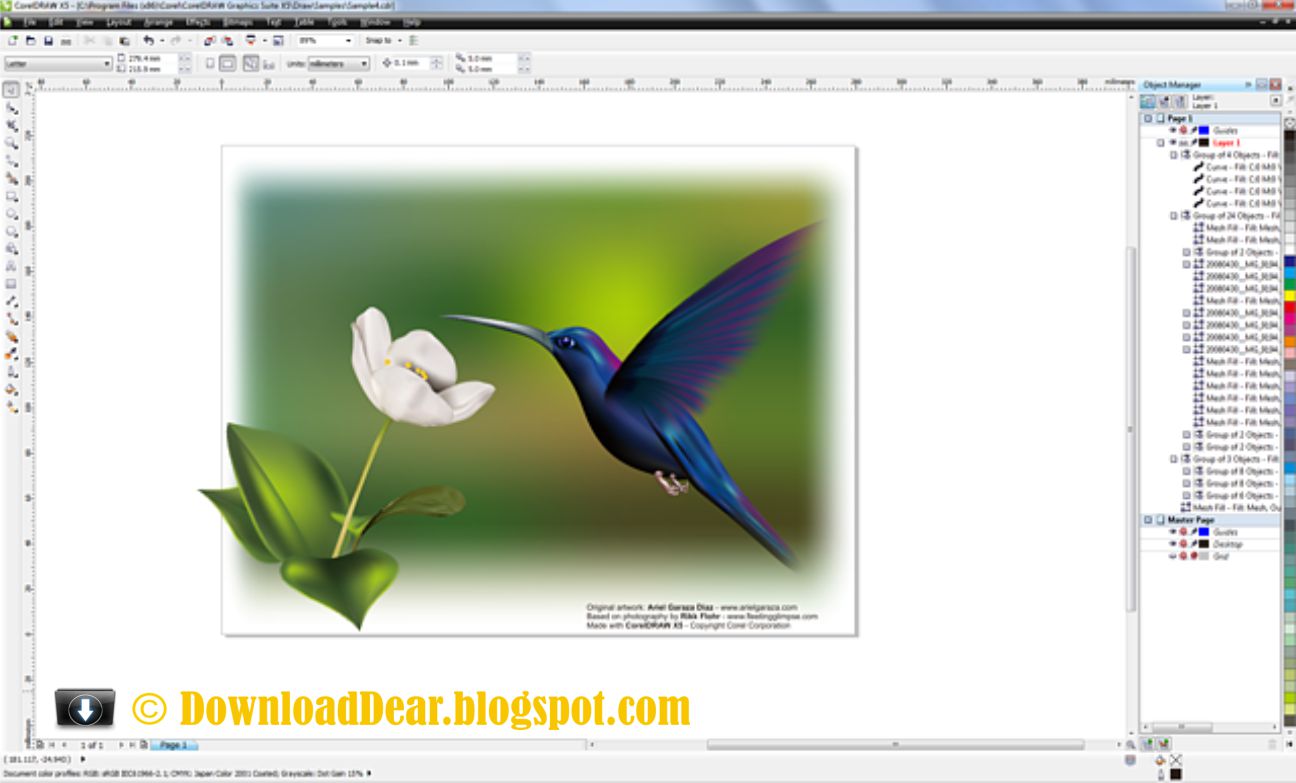This screenshot has width=1296, height=783.
Task: Select the Polygon tool
Action: click(12, 231)
